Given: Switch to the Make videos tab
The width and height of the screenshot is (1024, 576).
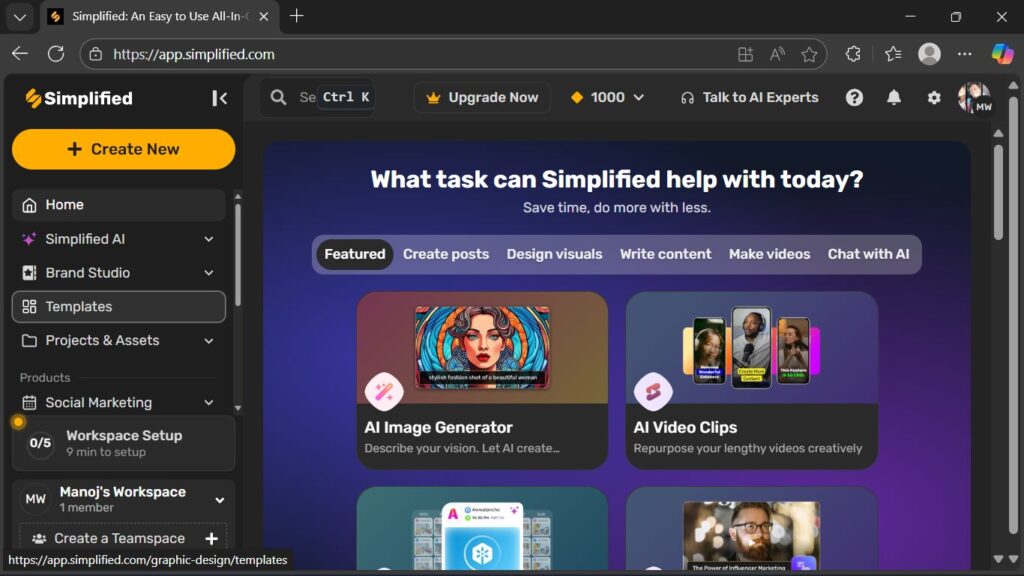Looking at the screenshot, I should pyautogui.click(x=769, y=254).
